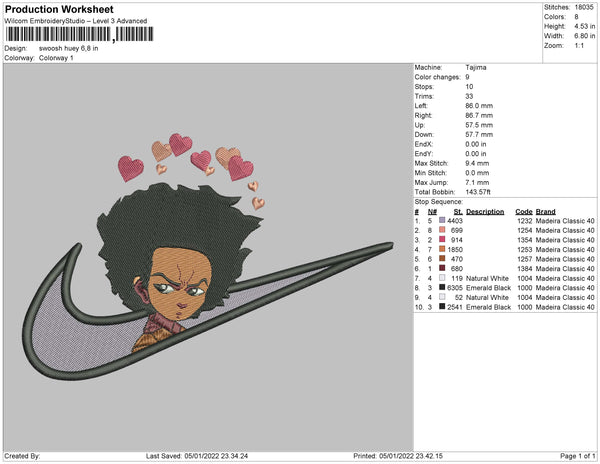
Task: Click the black swatch beside stitch count 6305
Action: click(442, 287)
